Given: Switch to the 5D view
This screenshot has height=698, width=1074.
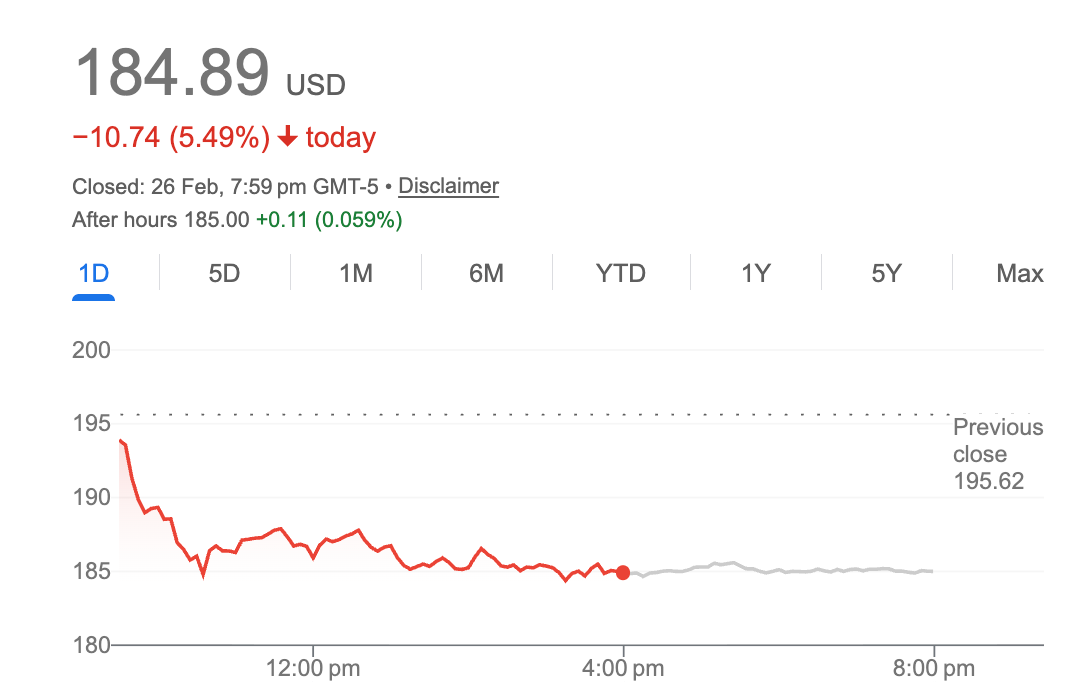Looking at the screenshot, I should [224, 272].
